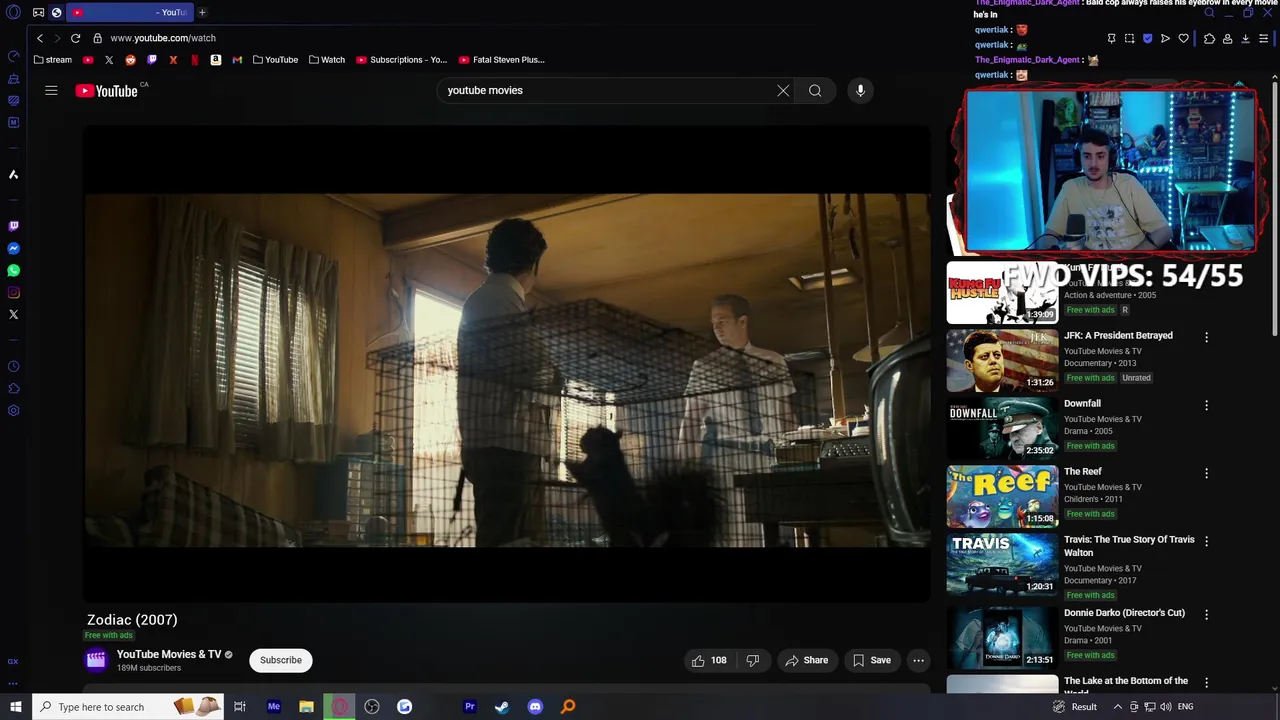Screen dimensions: 1280x720
Task: Go back with the browser back arrow
Action: pyautogui.click(x=40, y=38)
